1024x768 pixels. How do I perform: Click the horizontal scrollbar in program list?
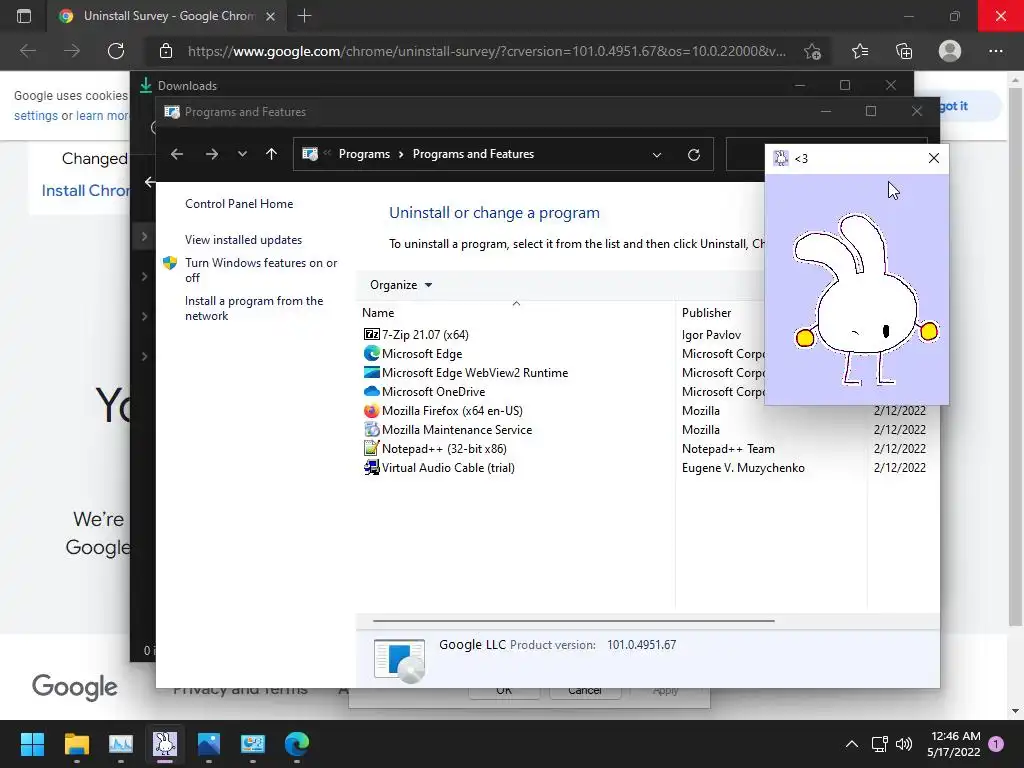(573, 620)
